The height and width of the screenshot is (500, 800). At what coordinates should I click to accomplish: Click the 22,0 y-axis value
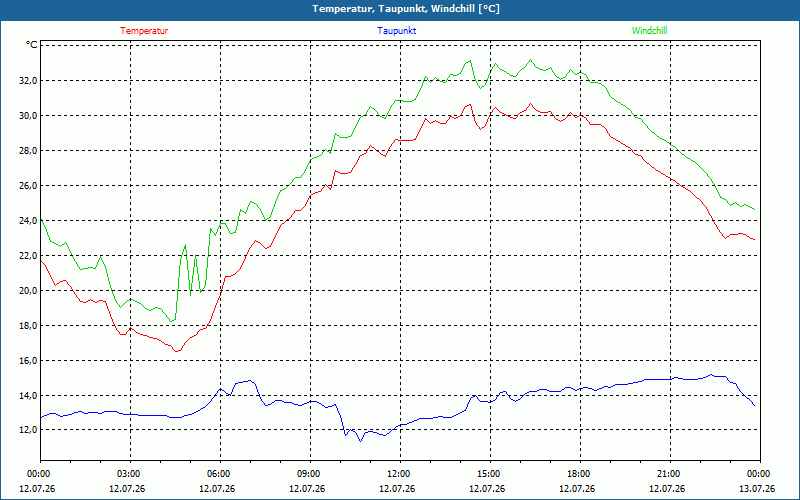[28, 256]
